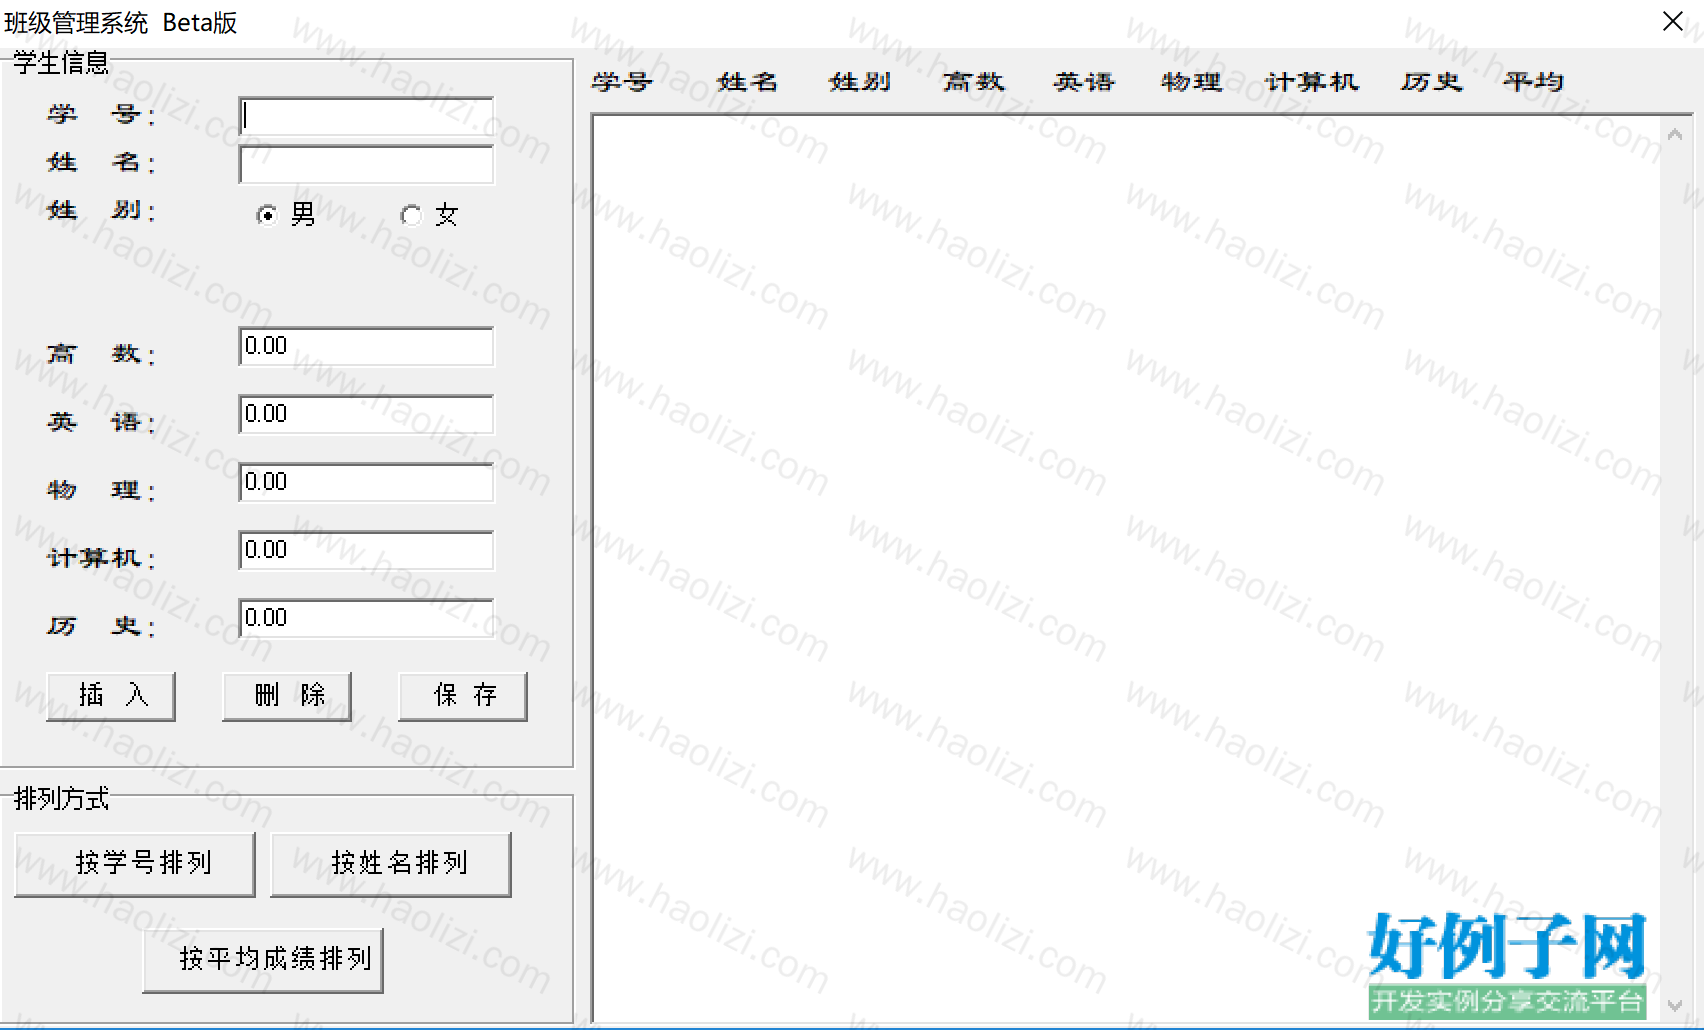The image size is (1704, 1030).
Task: Click the 姓别 column header label
Action: tap(860, 82)
